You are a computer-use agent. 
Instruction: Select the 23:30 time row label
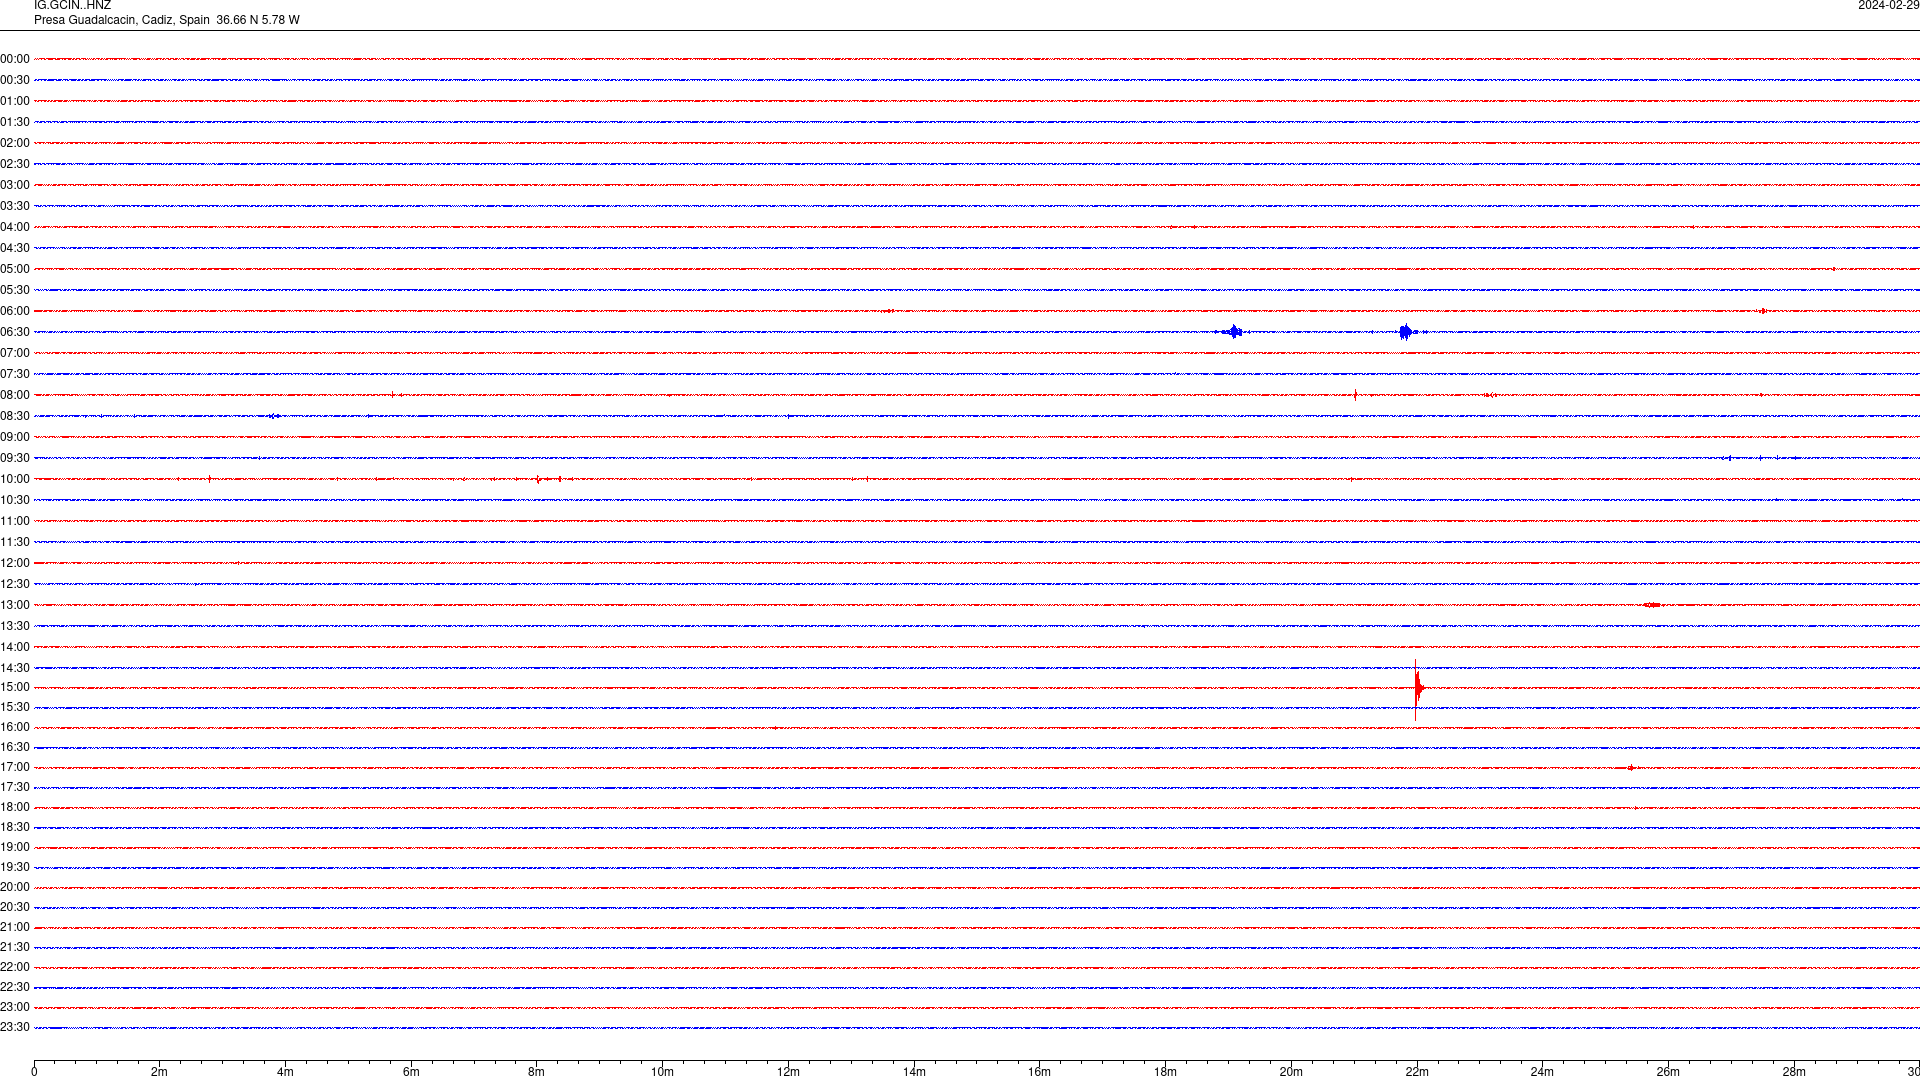15,1027
